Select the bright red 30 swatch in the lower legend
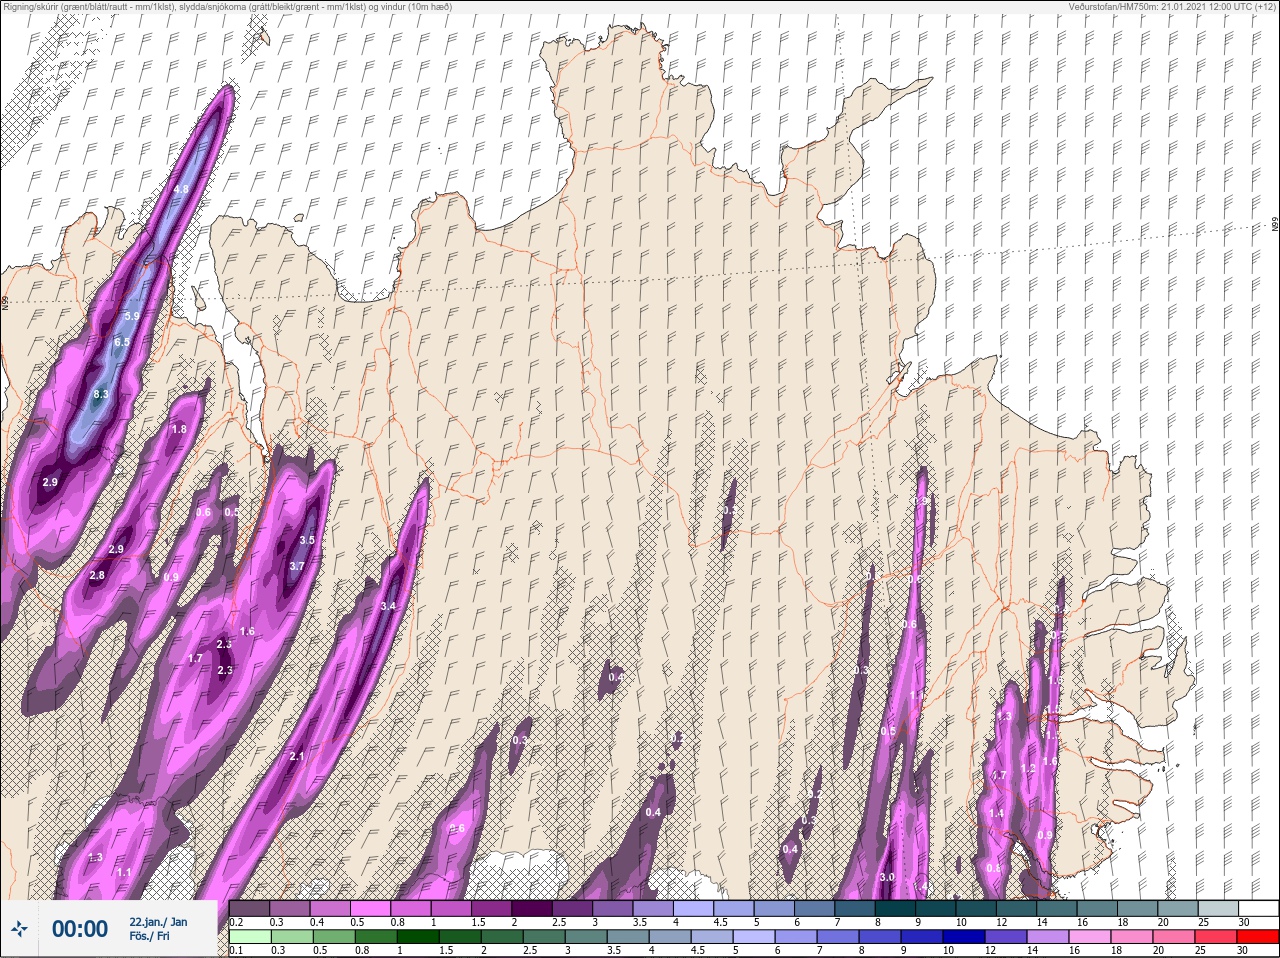The height and width of the screenshot is (958, 1280). [1258, 936]
